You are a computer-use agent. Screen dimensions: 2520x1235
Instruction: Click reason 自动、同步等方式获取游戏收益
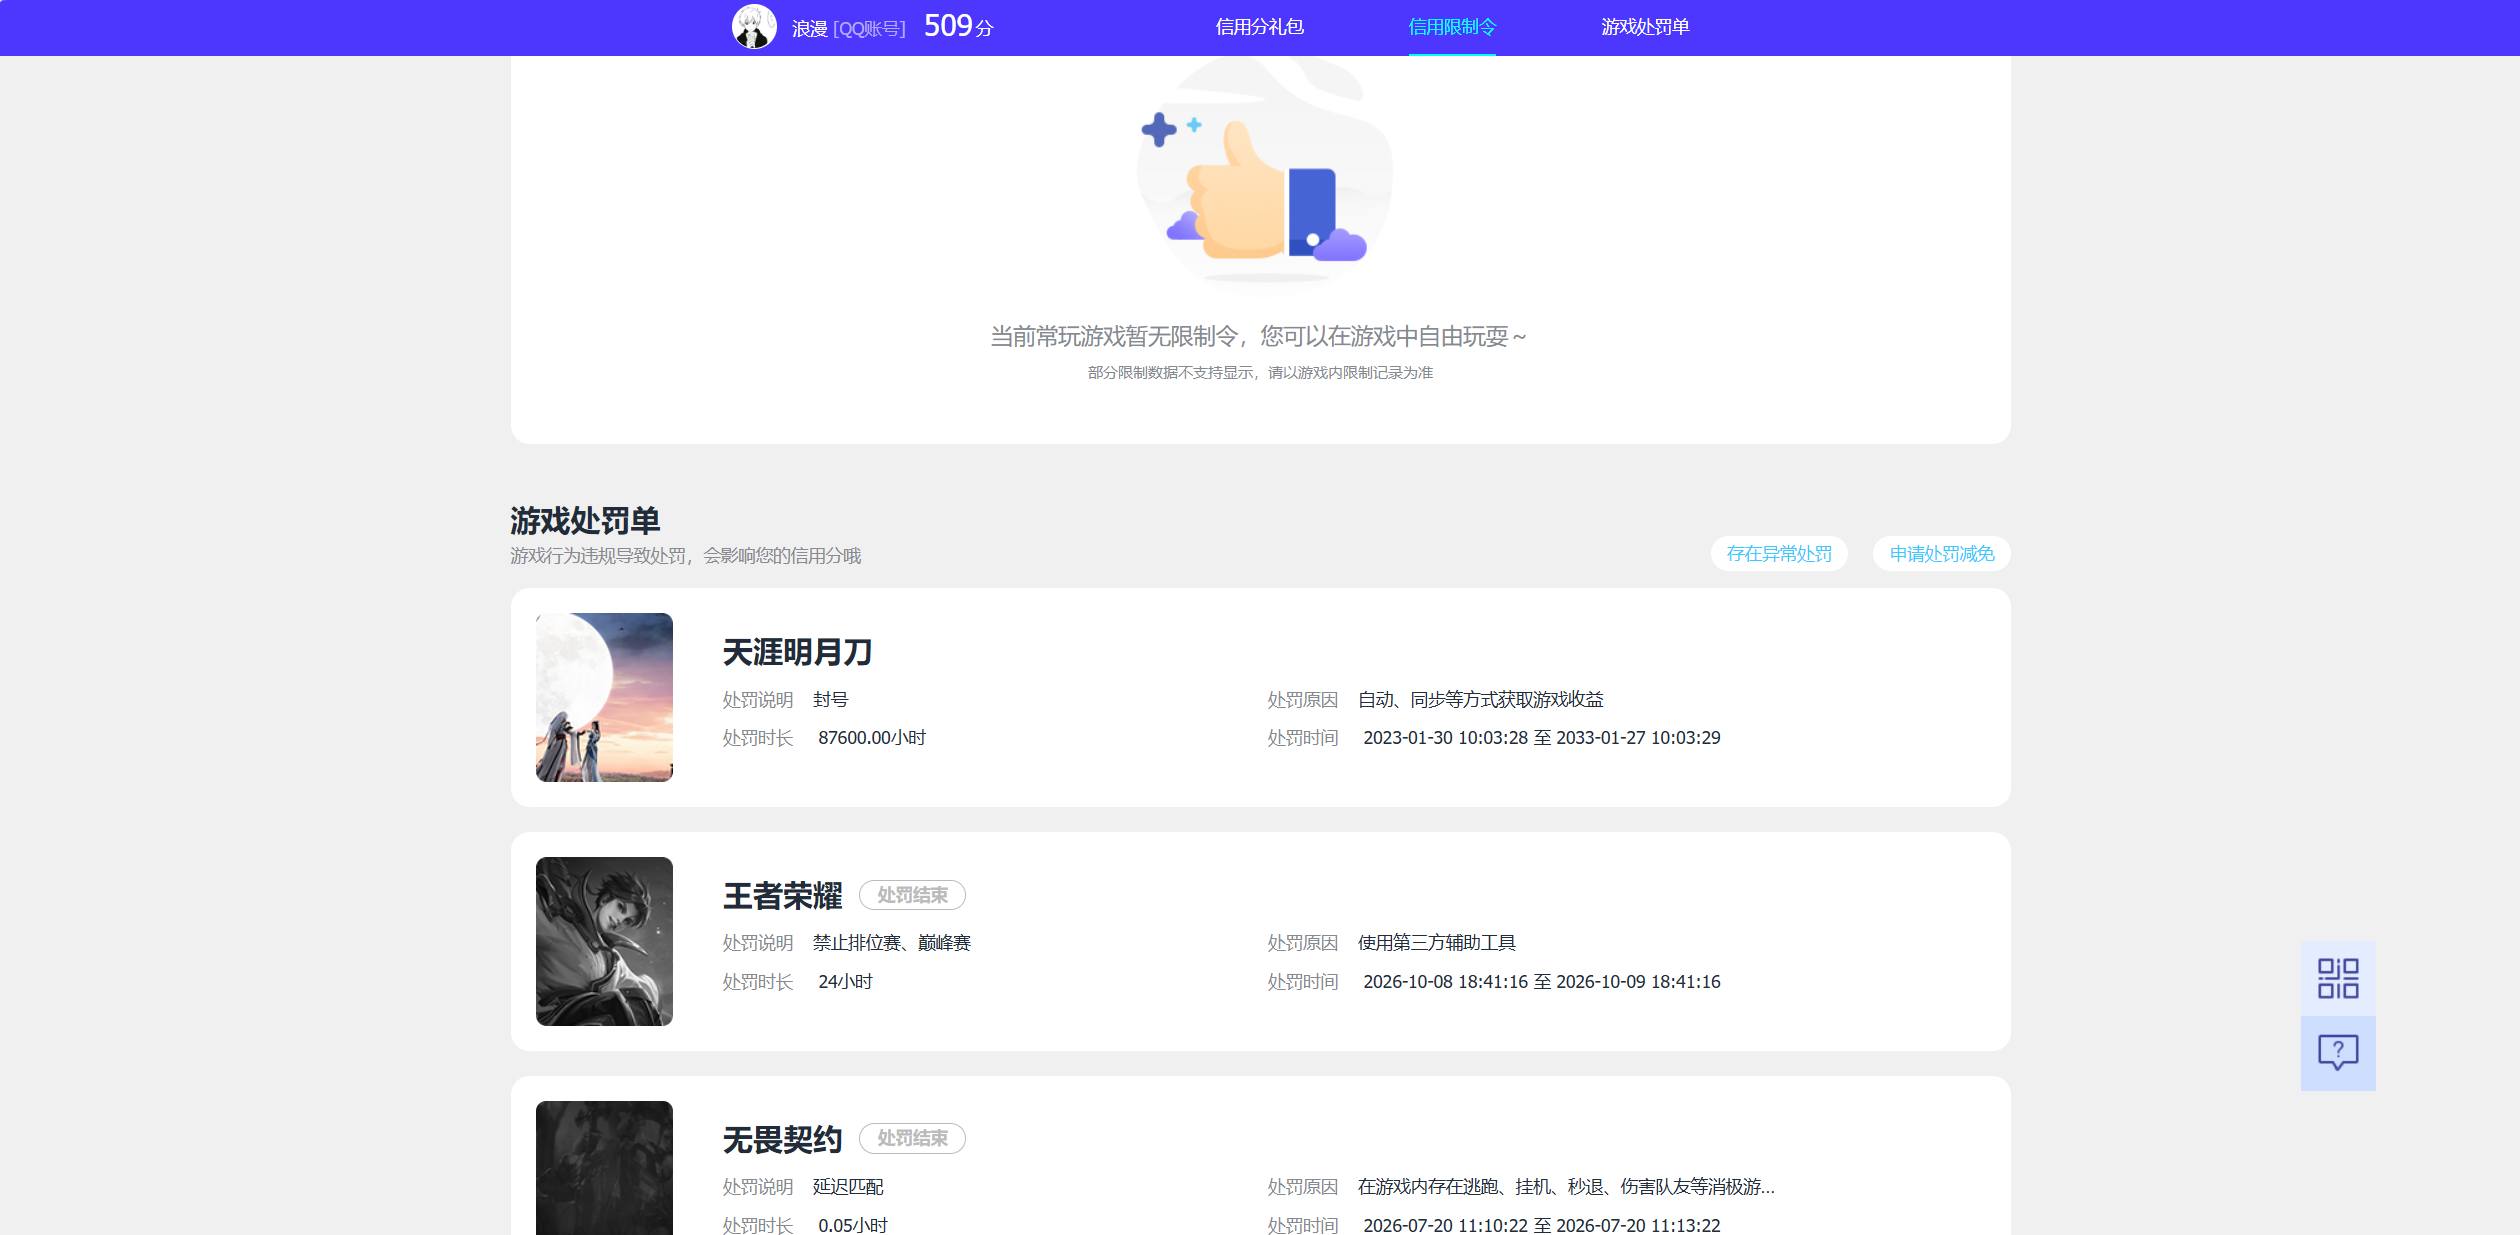point(1481,700)
